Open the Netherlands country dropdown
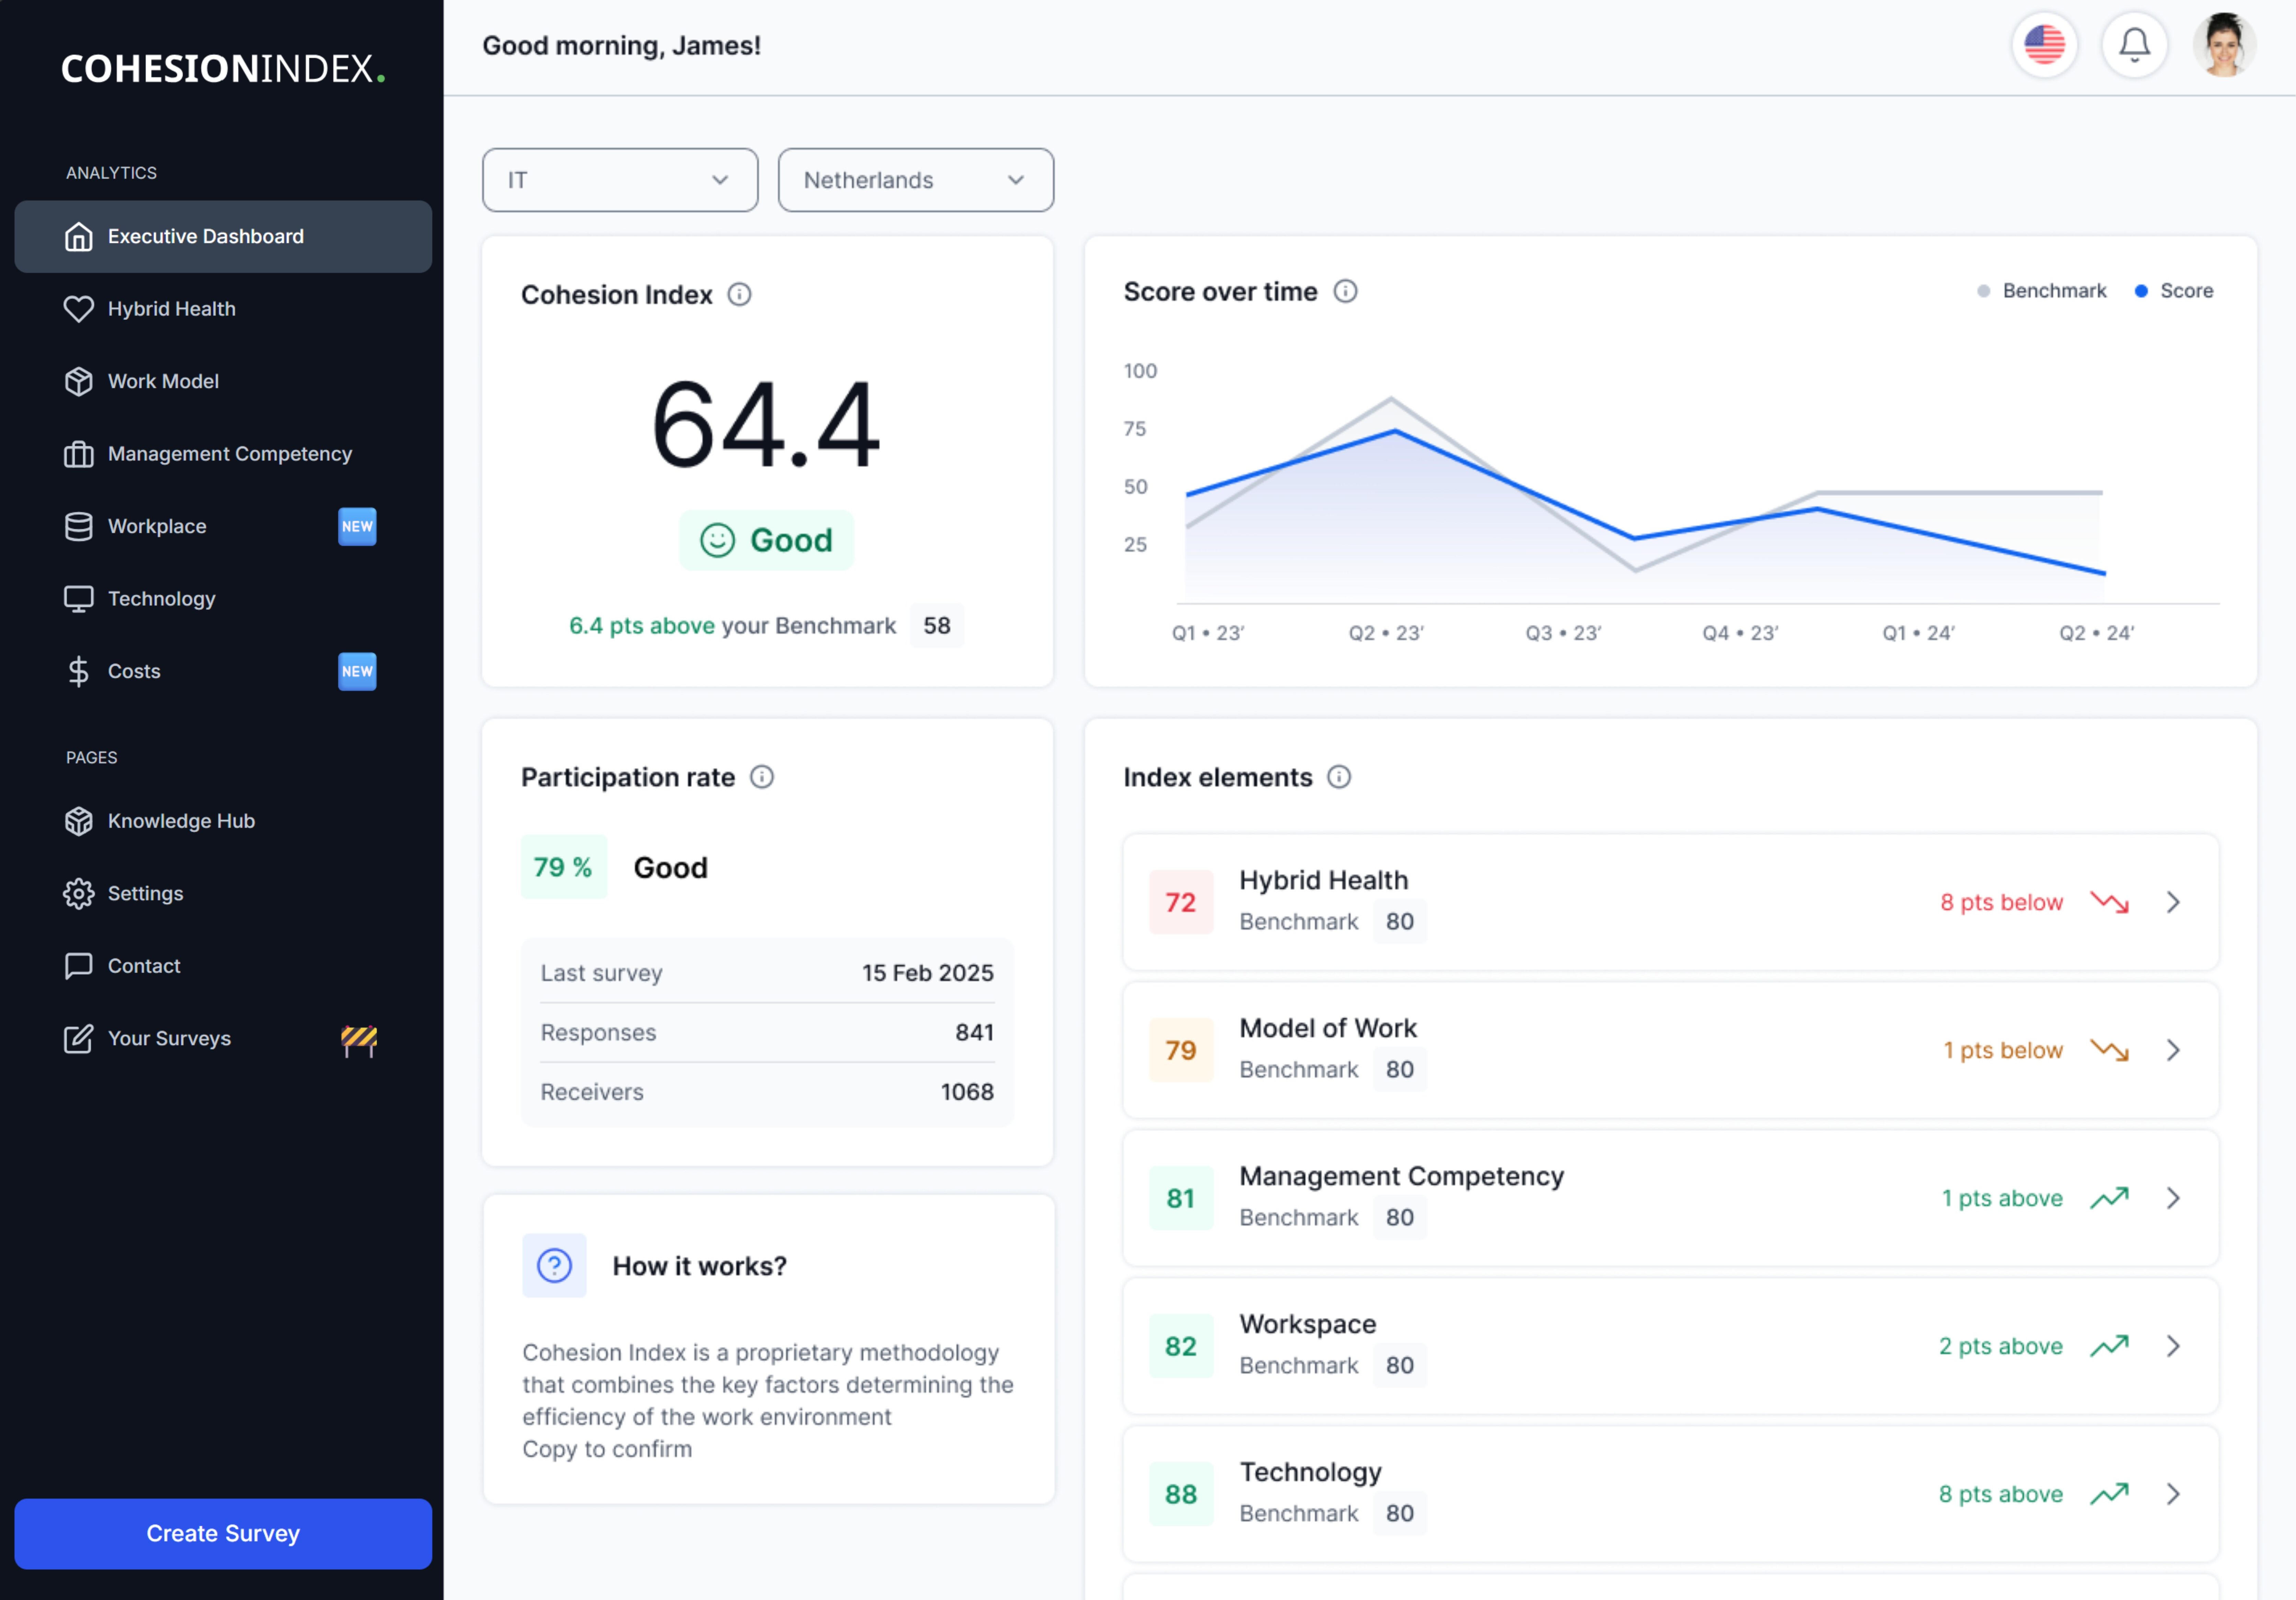Image resolution: width=2296 pixels, height=1600 pixels. [x=916, y=180]
